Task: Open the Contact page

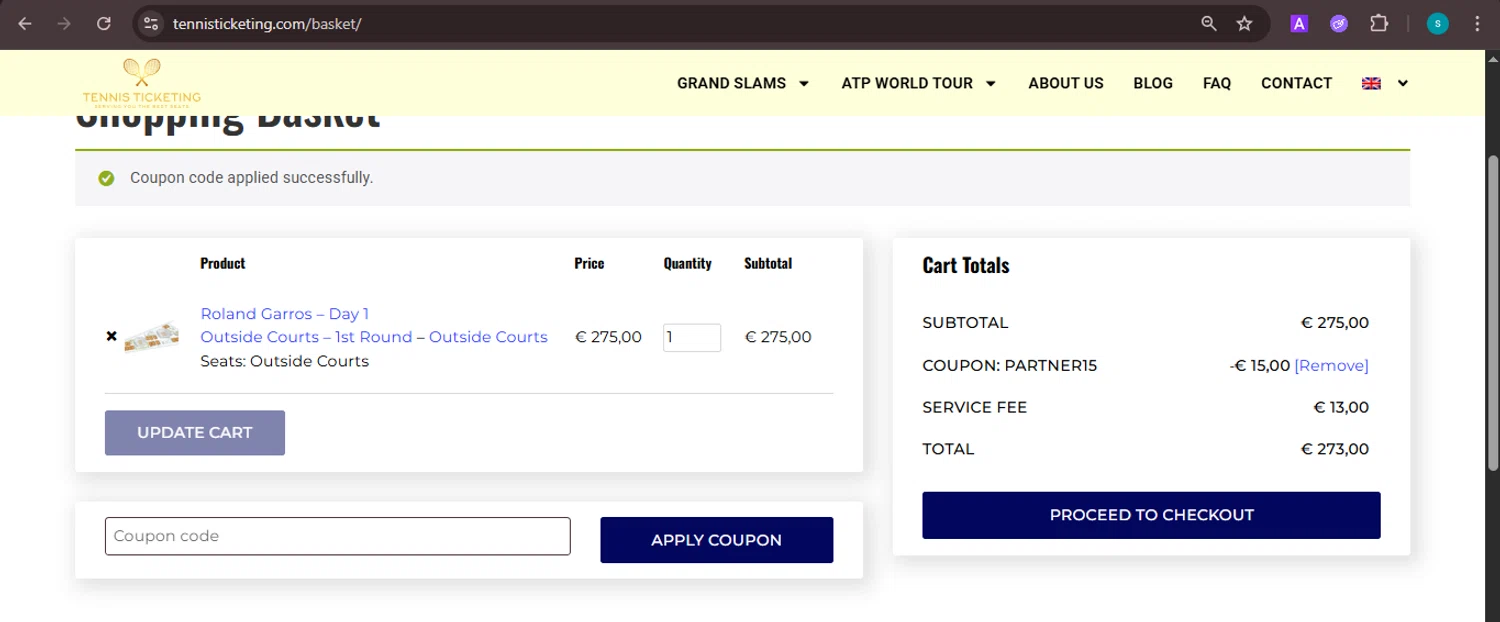Action: point(1296,83)
